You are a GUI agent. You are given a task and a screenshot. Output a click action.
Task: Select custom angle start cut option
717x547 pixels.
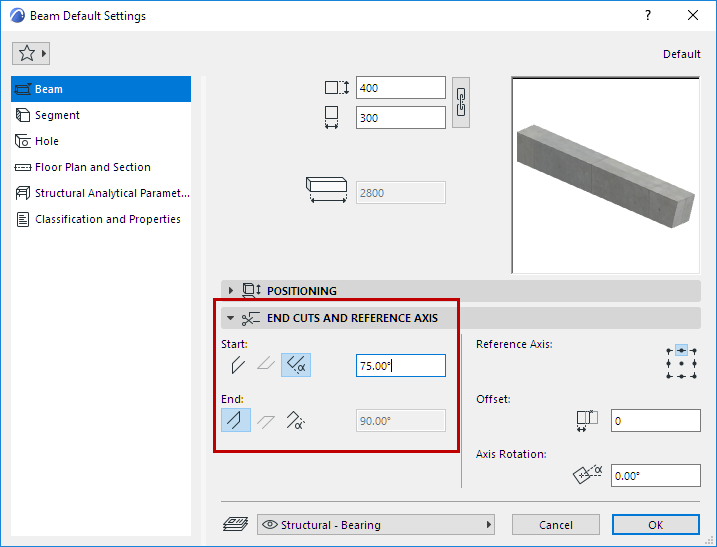pyautogui.click(x=296, y=365)
